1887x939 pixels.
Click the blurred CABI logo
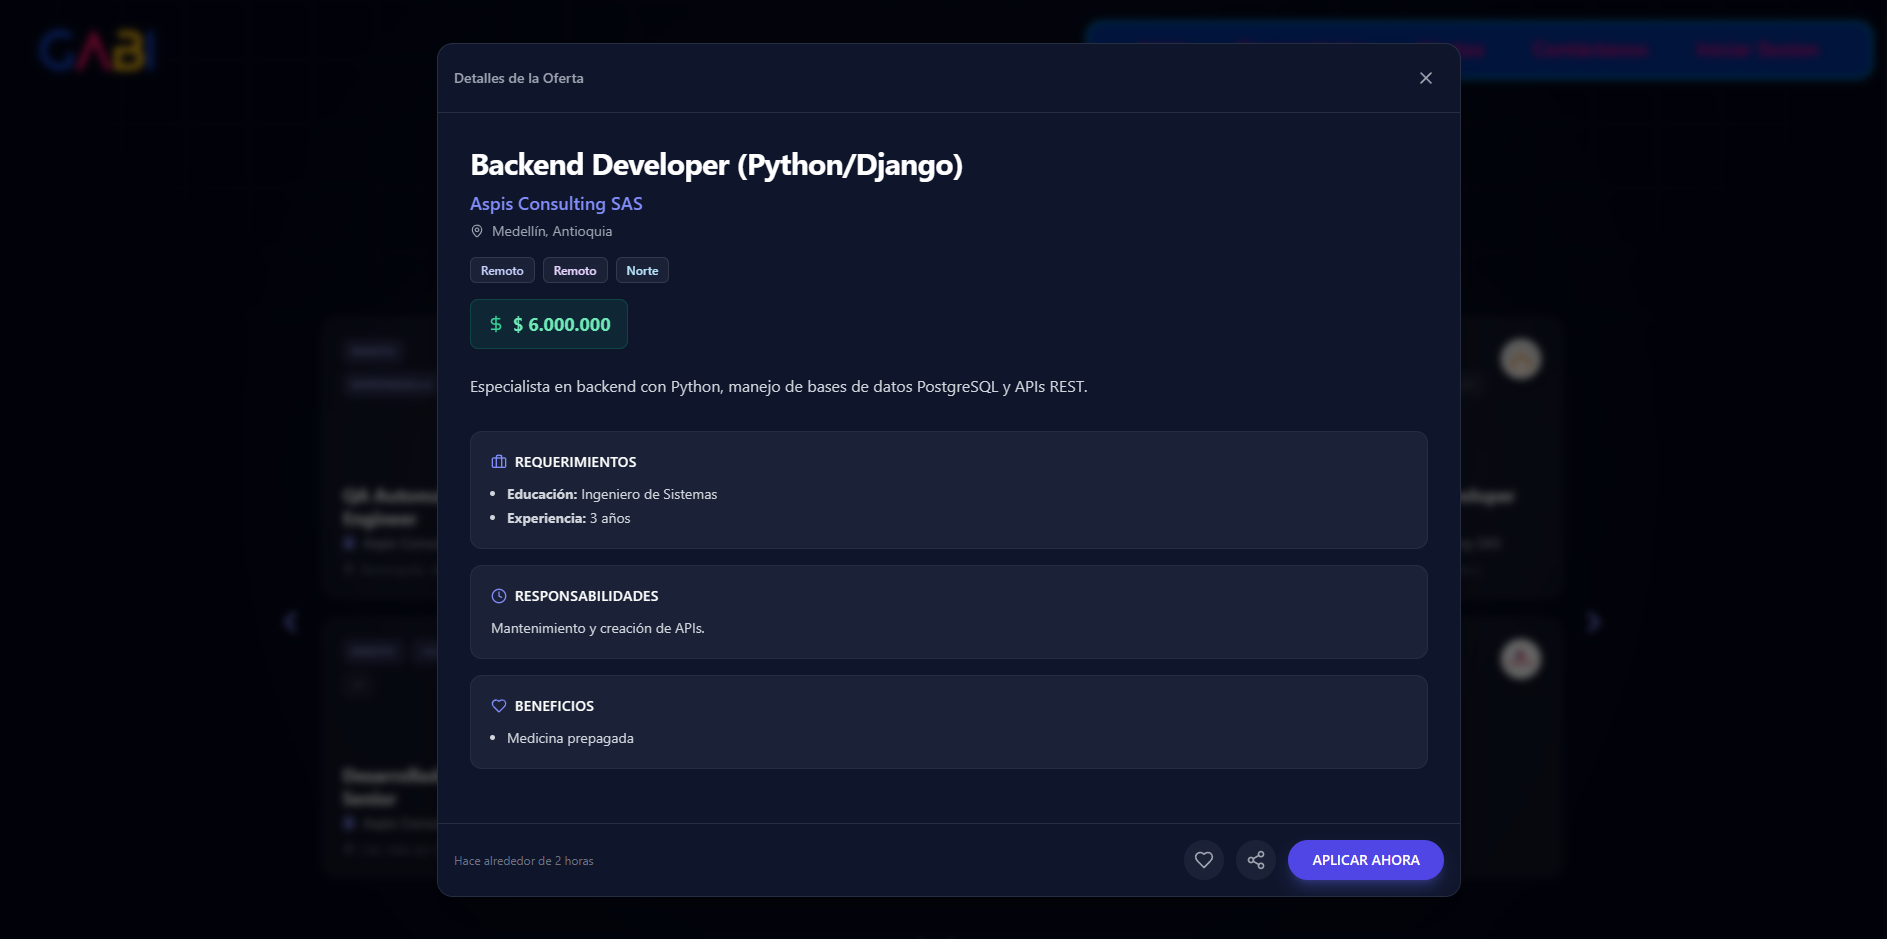click(98, 51)
